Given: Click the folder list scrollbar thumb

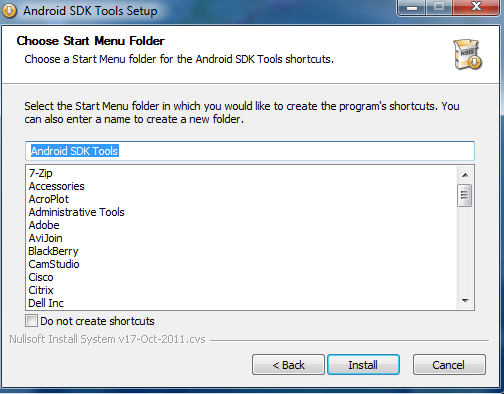Looking at the screenshot, I should (465, 195).
